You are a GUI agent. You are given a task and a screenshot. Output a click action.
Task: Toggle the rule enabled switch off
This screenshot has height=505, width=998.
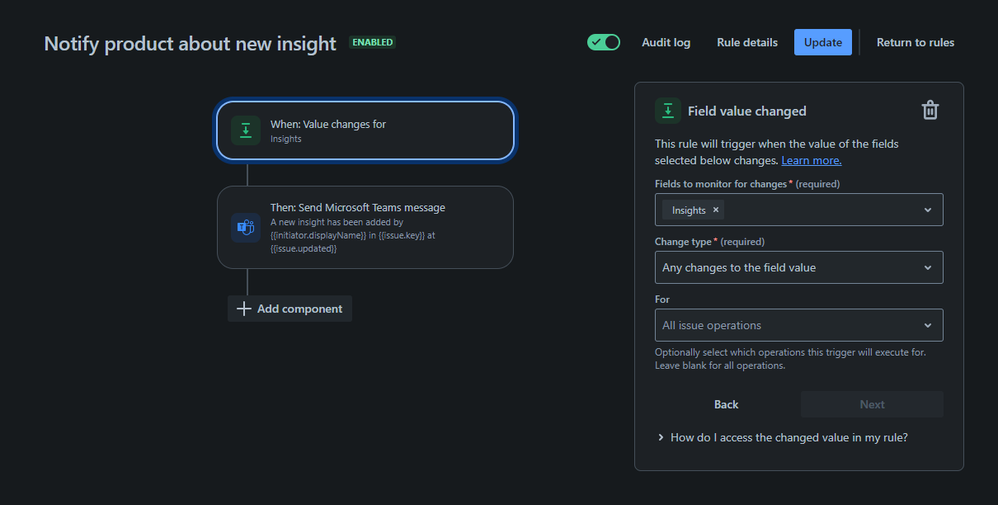point(603,43)
